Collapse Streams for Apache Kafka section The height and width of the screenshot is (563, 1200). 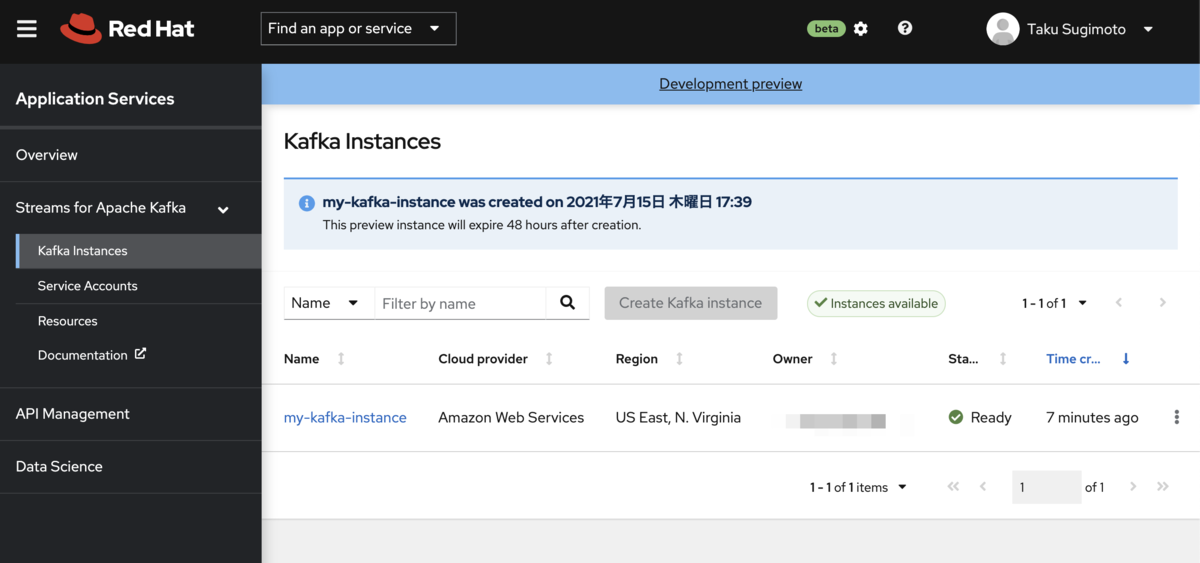click(130, 208)
